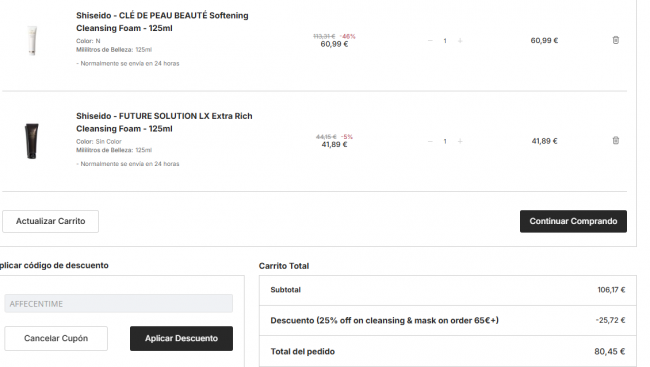Viewport: 650px width, 367px height.
Task: Open the white CLÉ DE PEAU product thumbnail
Action: (x=32, y=40)
